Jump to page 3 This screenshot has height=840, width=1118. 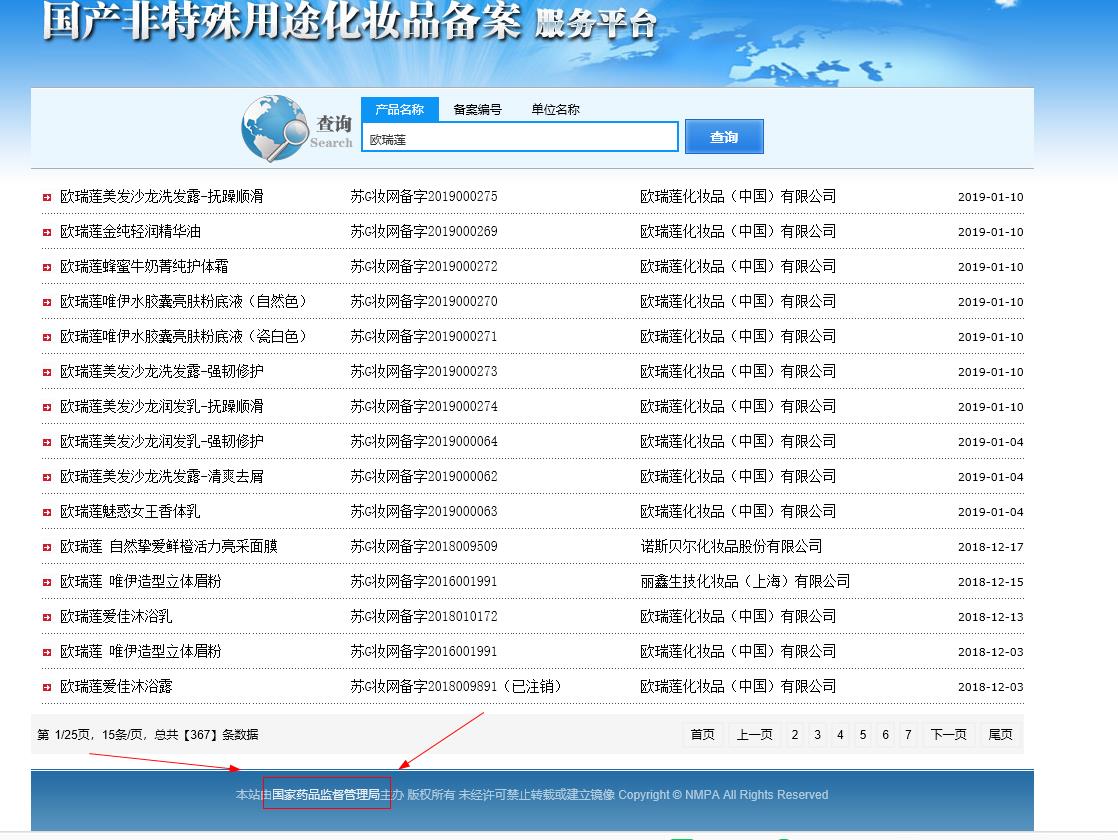tap(817, 734)
